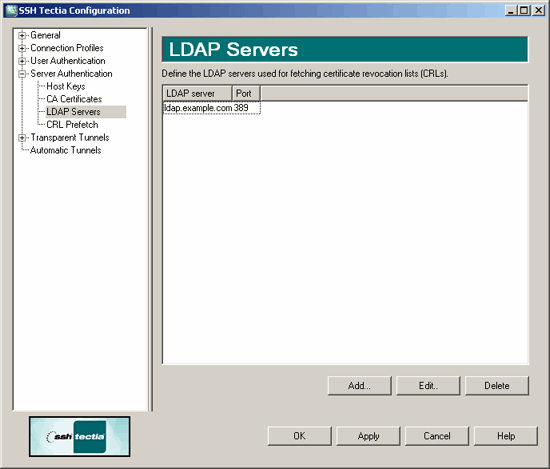Close the SSH Tectia Configuration window

(x=538, y=11)
